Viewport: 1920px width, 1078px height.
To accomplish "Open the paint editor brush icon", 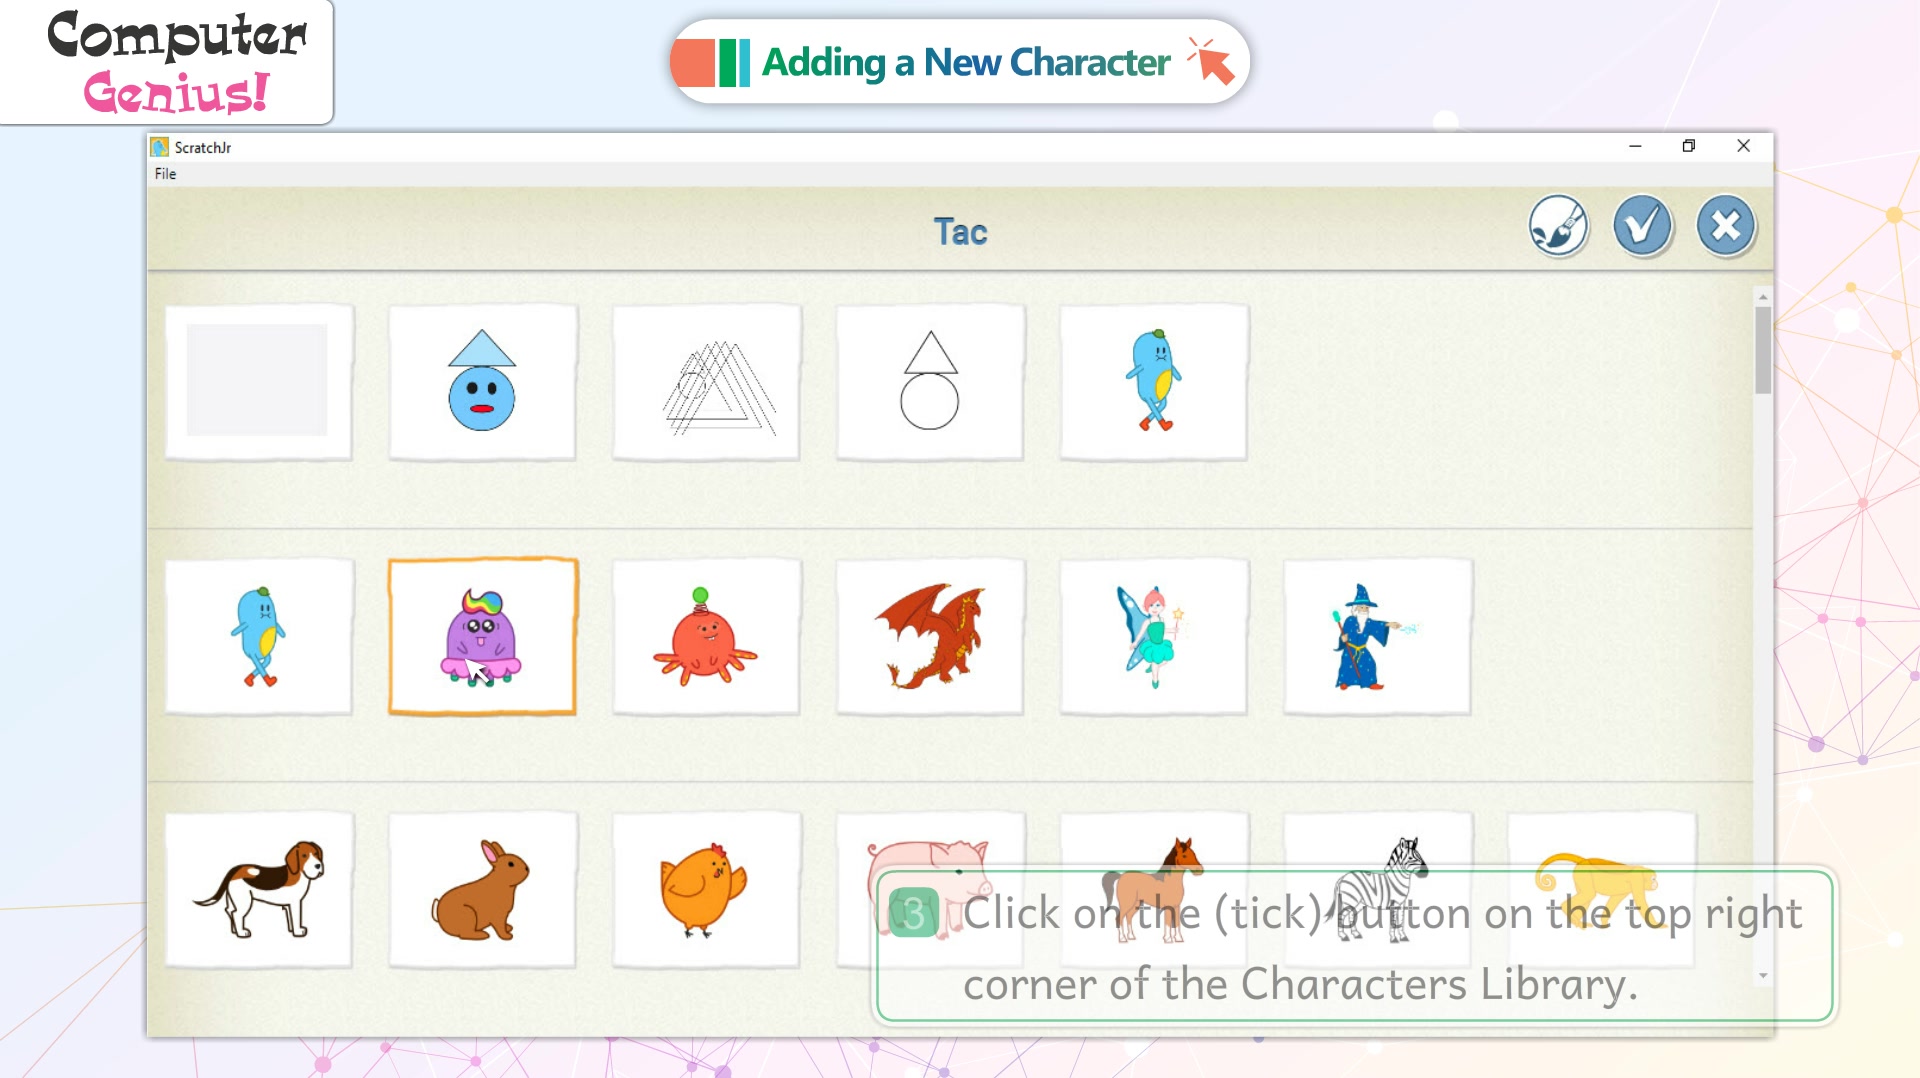I will (x=1558, y=226).
